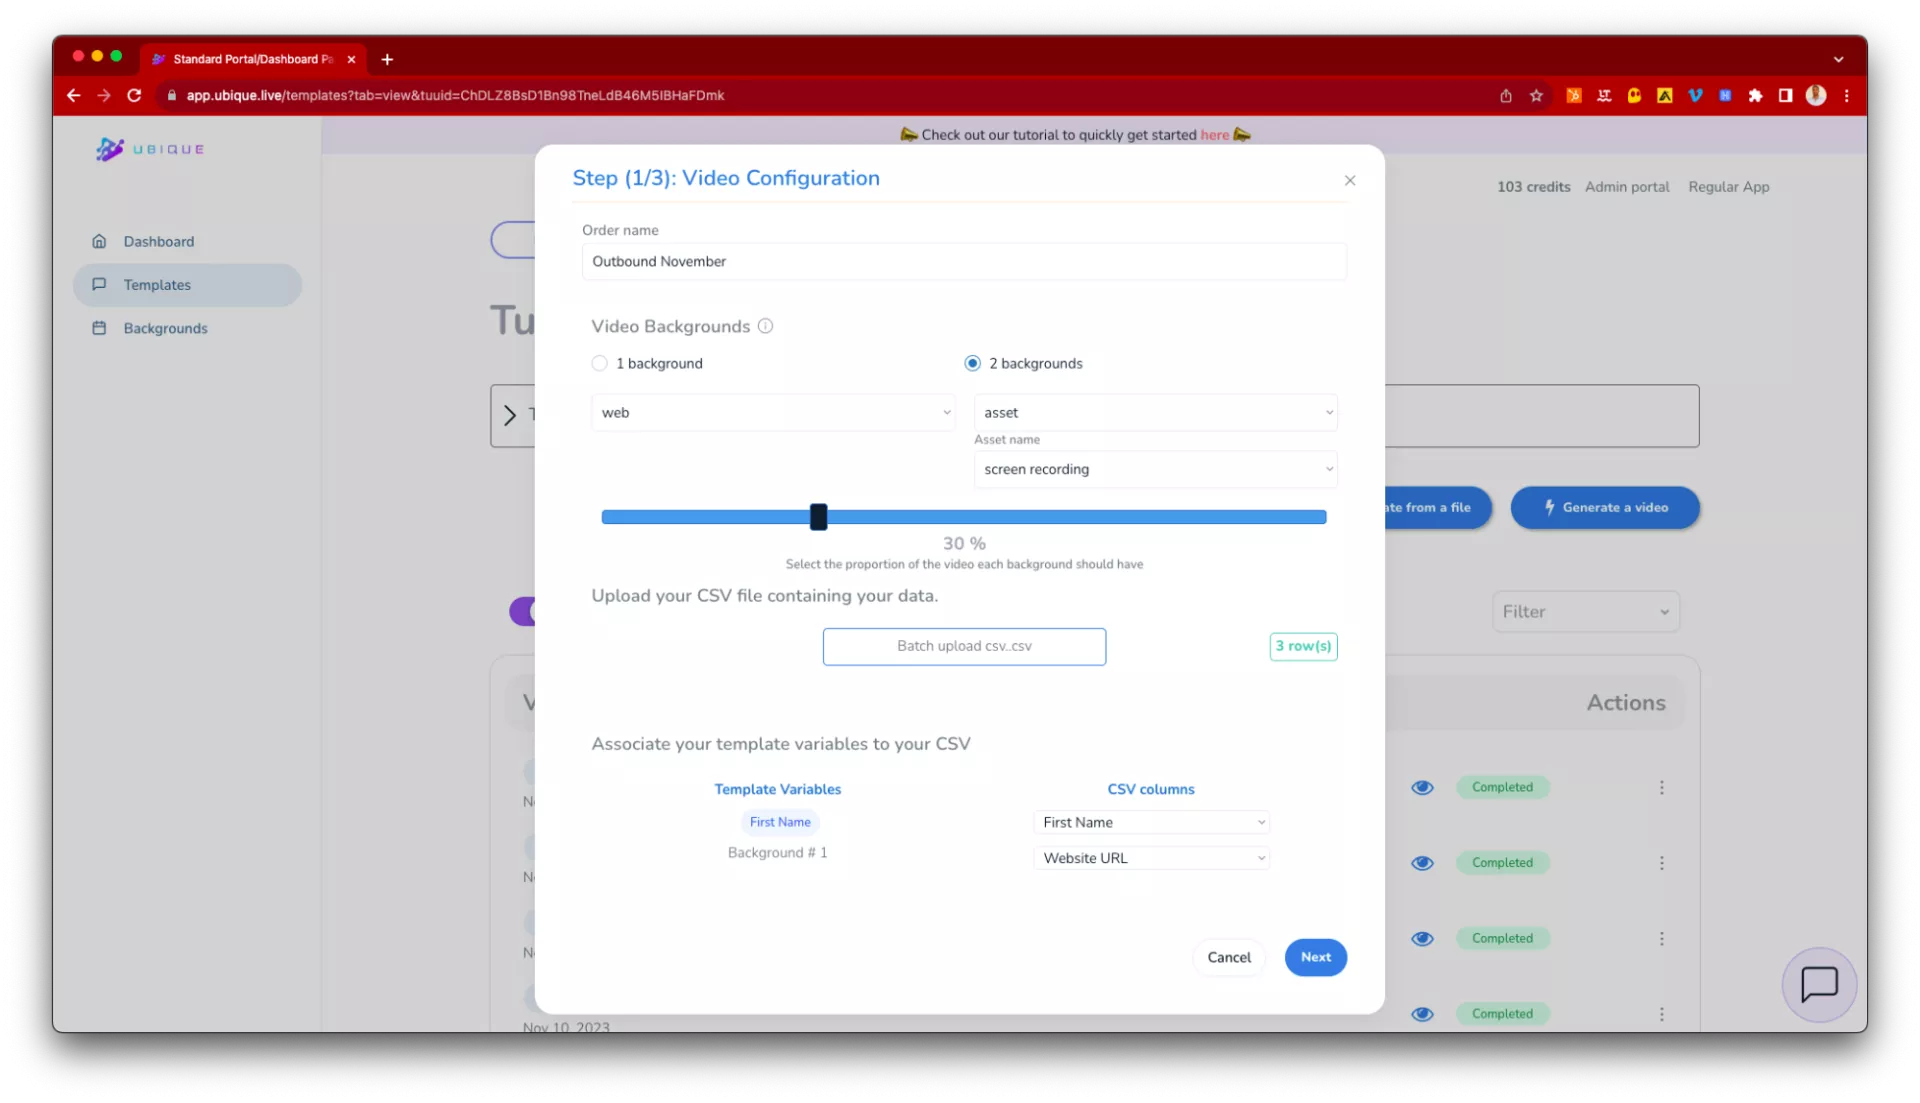Screen dimensions: 1920x1103
Task: Click the Cancel button
Action: [1228, 958]
